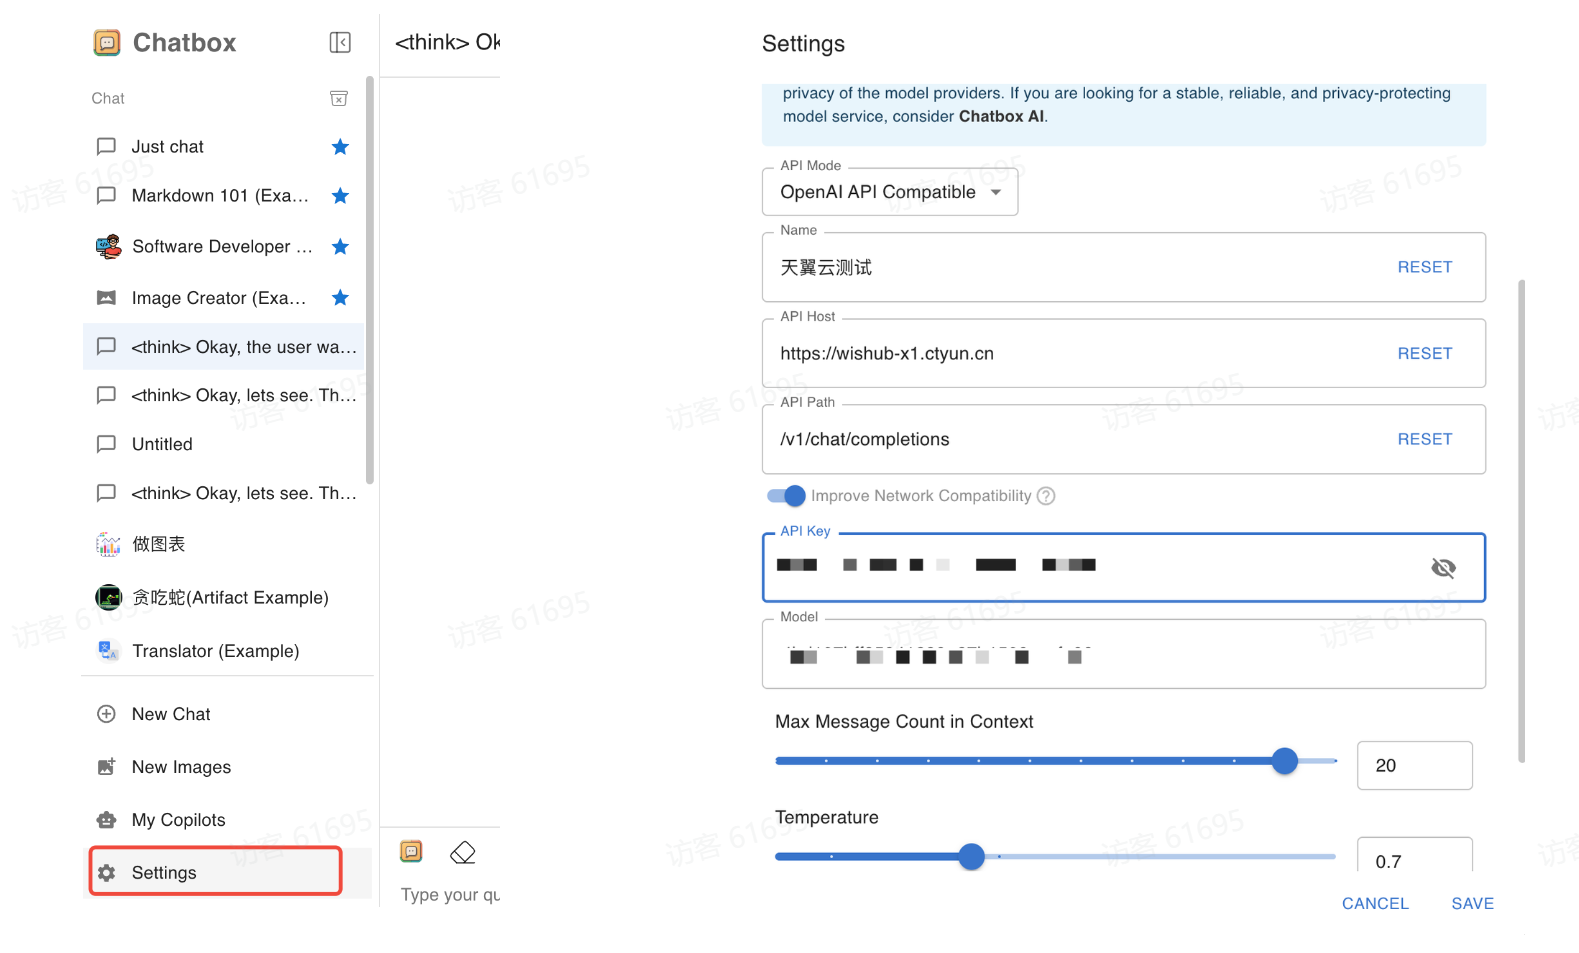Show the API key via eye icon
The width and height of the screenshot is (1579, 953).
[1443, 568]
